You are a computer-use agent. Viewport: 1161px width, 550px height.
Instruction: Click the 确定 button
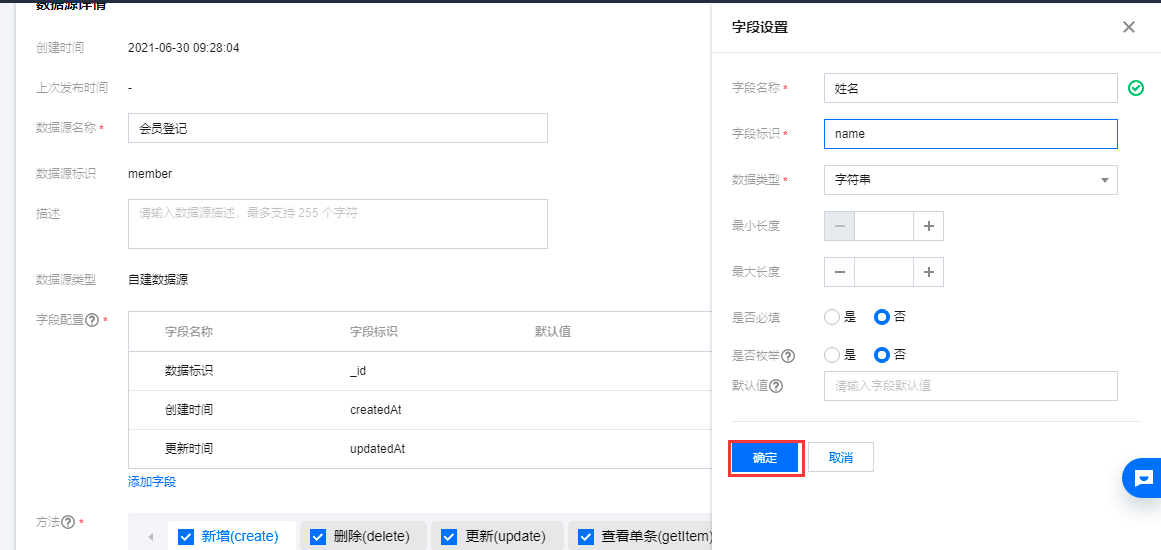tap(766, 457)
